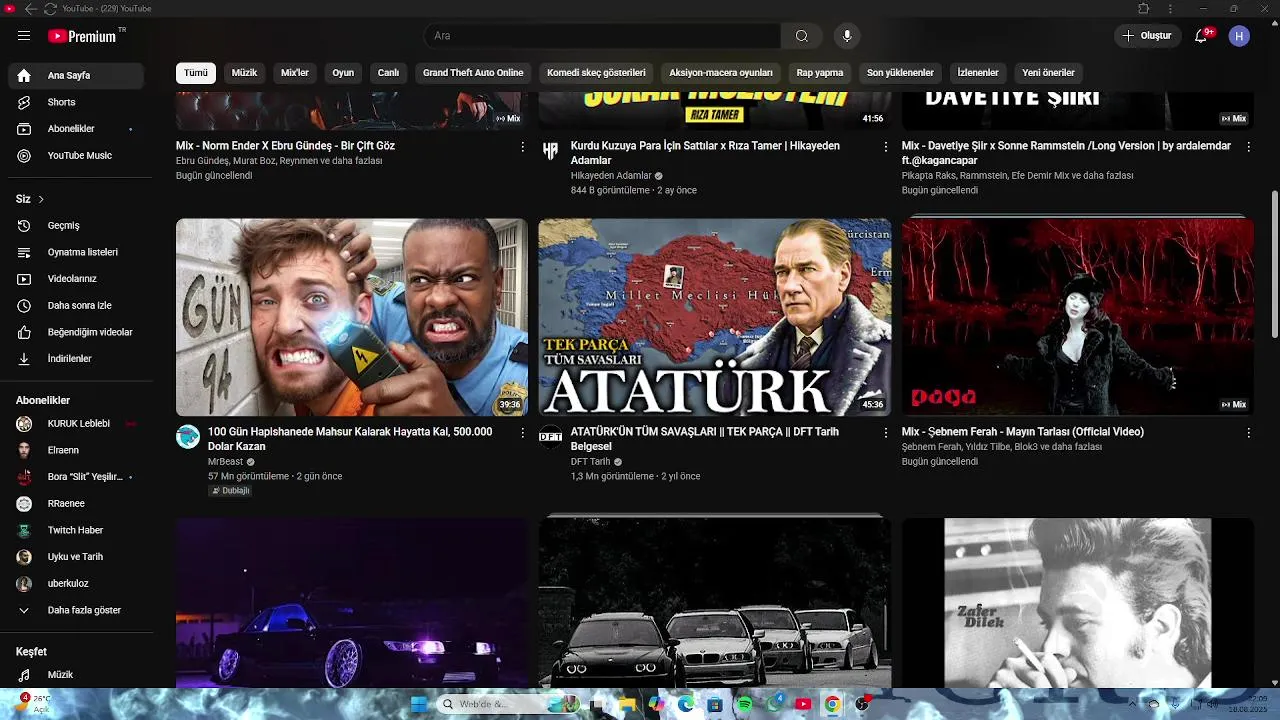1280x720 pixels.
Task: Select Son yüklenenler chip
Action: click(900, 73)
